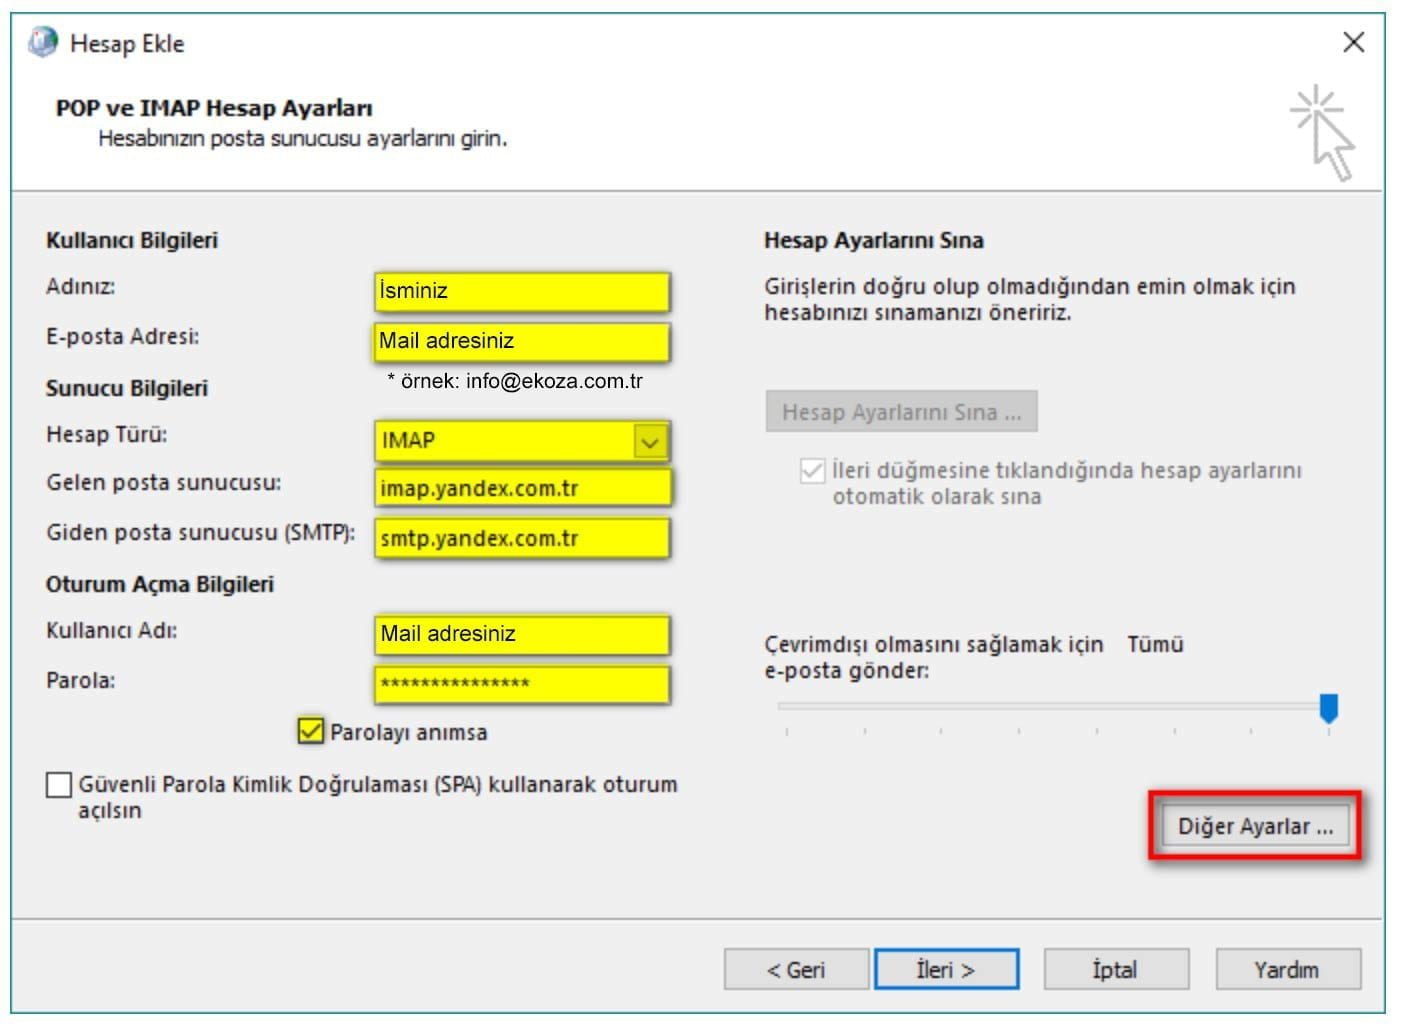This screenshot has height=1032, width=1406.
Task: Click the Parola password field
Action: [x=522, y=684]
